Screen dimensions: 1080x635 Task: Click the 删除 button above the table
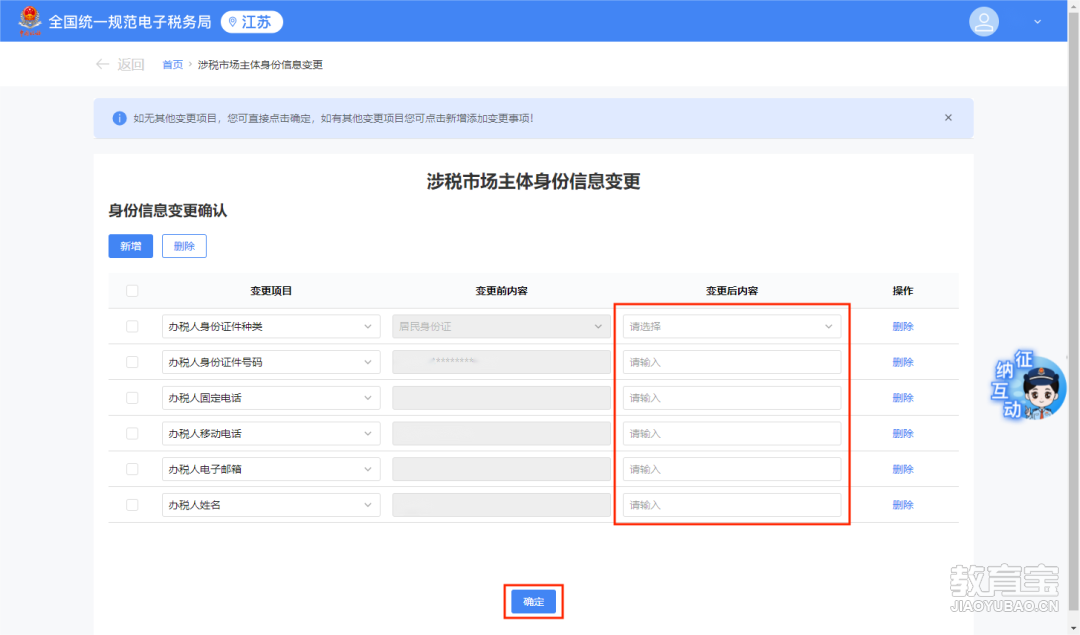pyautogui.click(x=184, y=246)
